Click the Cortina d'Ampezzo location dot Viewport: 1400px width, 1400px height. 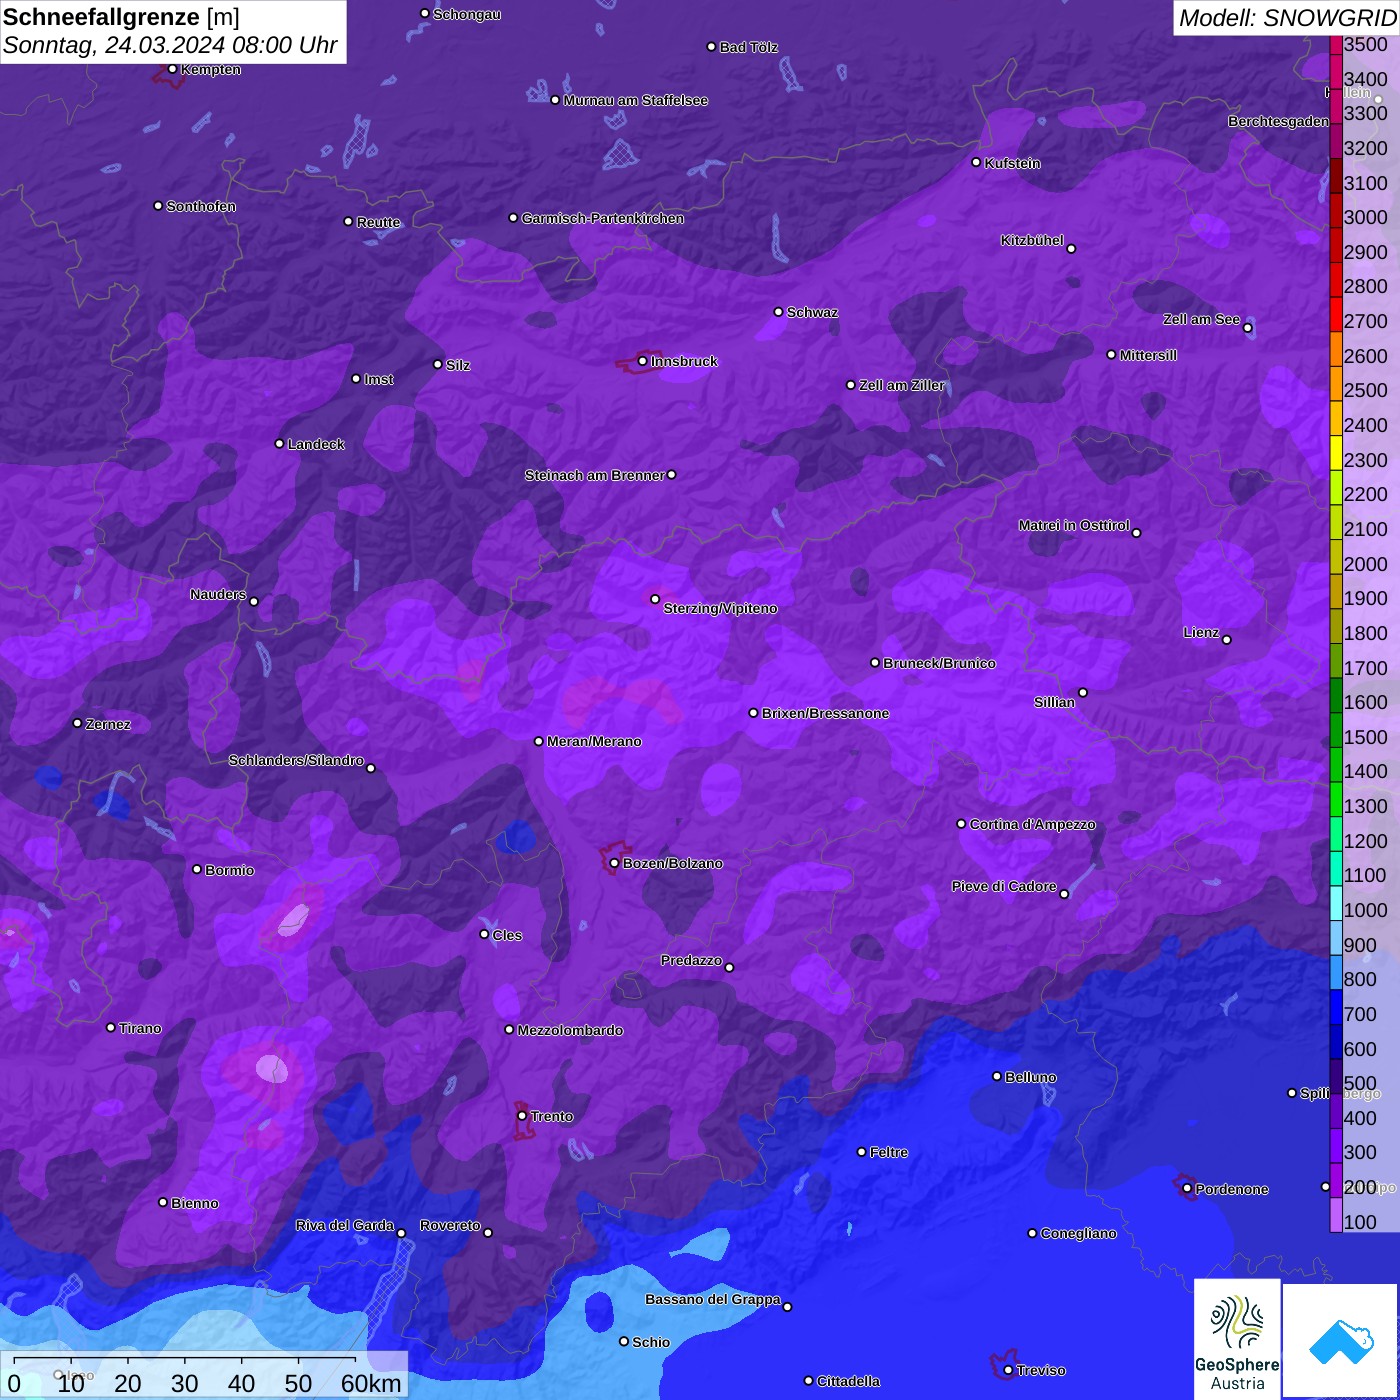pyautogui.click(x=962, y=824)
